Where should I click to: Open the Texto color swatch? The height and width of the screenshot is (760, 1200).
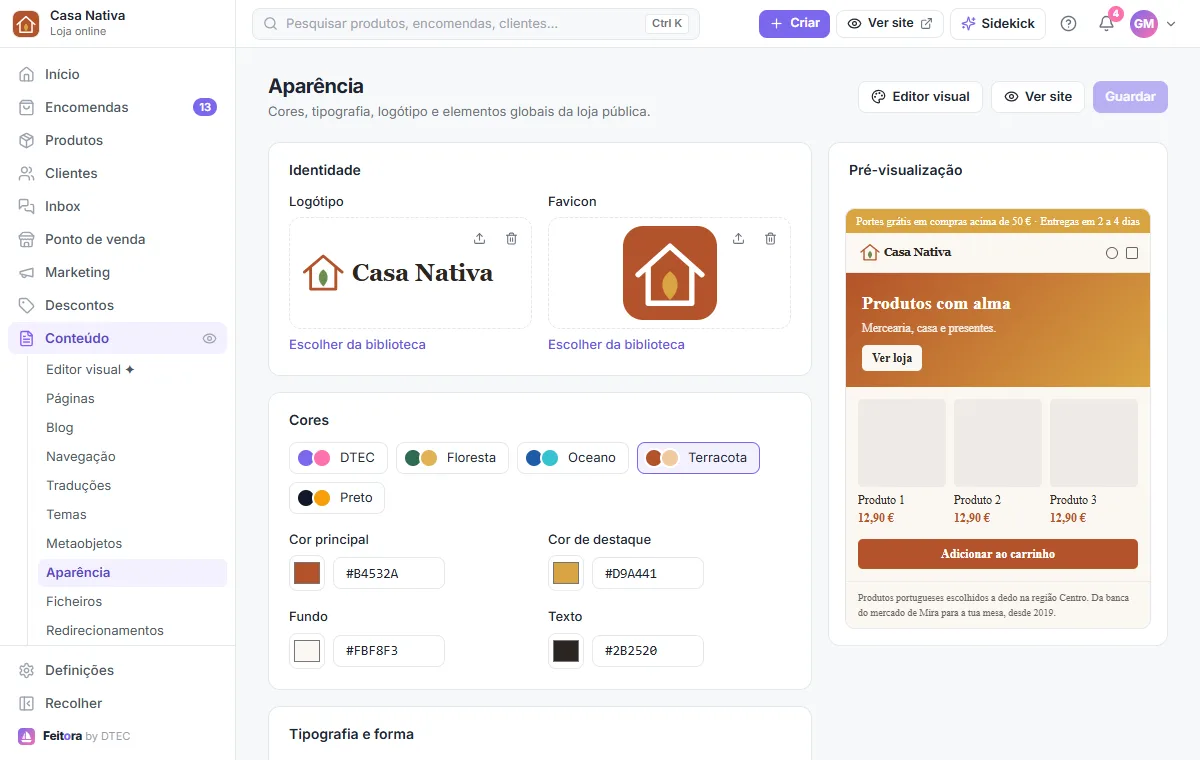coord(566,650)
